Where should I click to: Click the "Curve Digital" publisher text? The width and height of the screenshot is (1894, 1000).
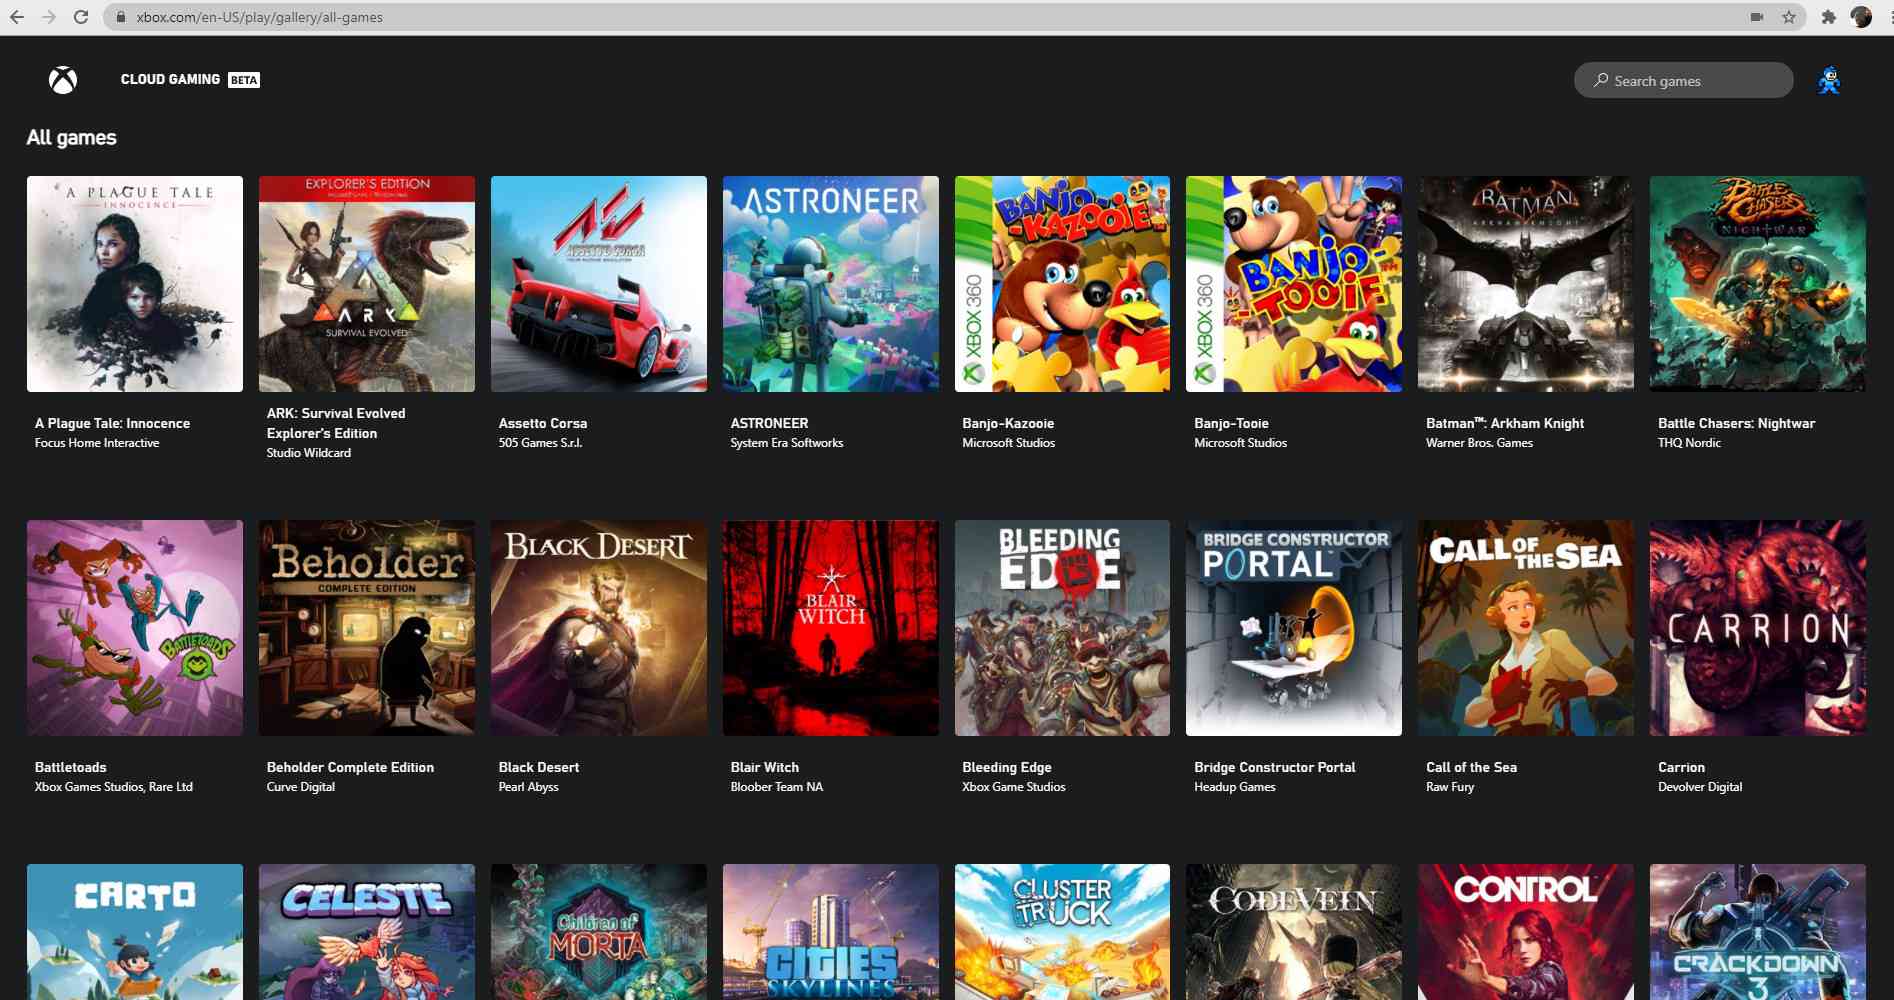(301, 787)
